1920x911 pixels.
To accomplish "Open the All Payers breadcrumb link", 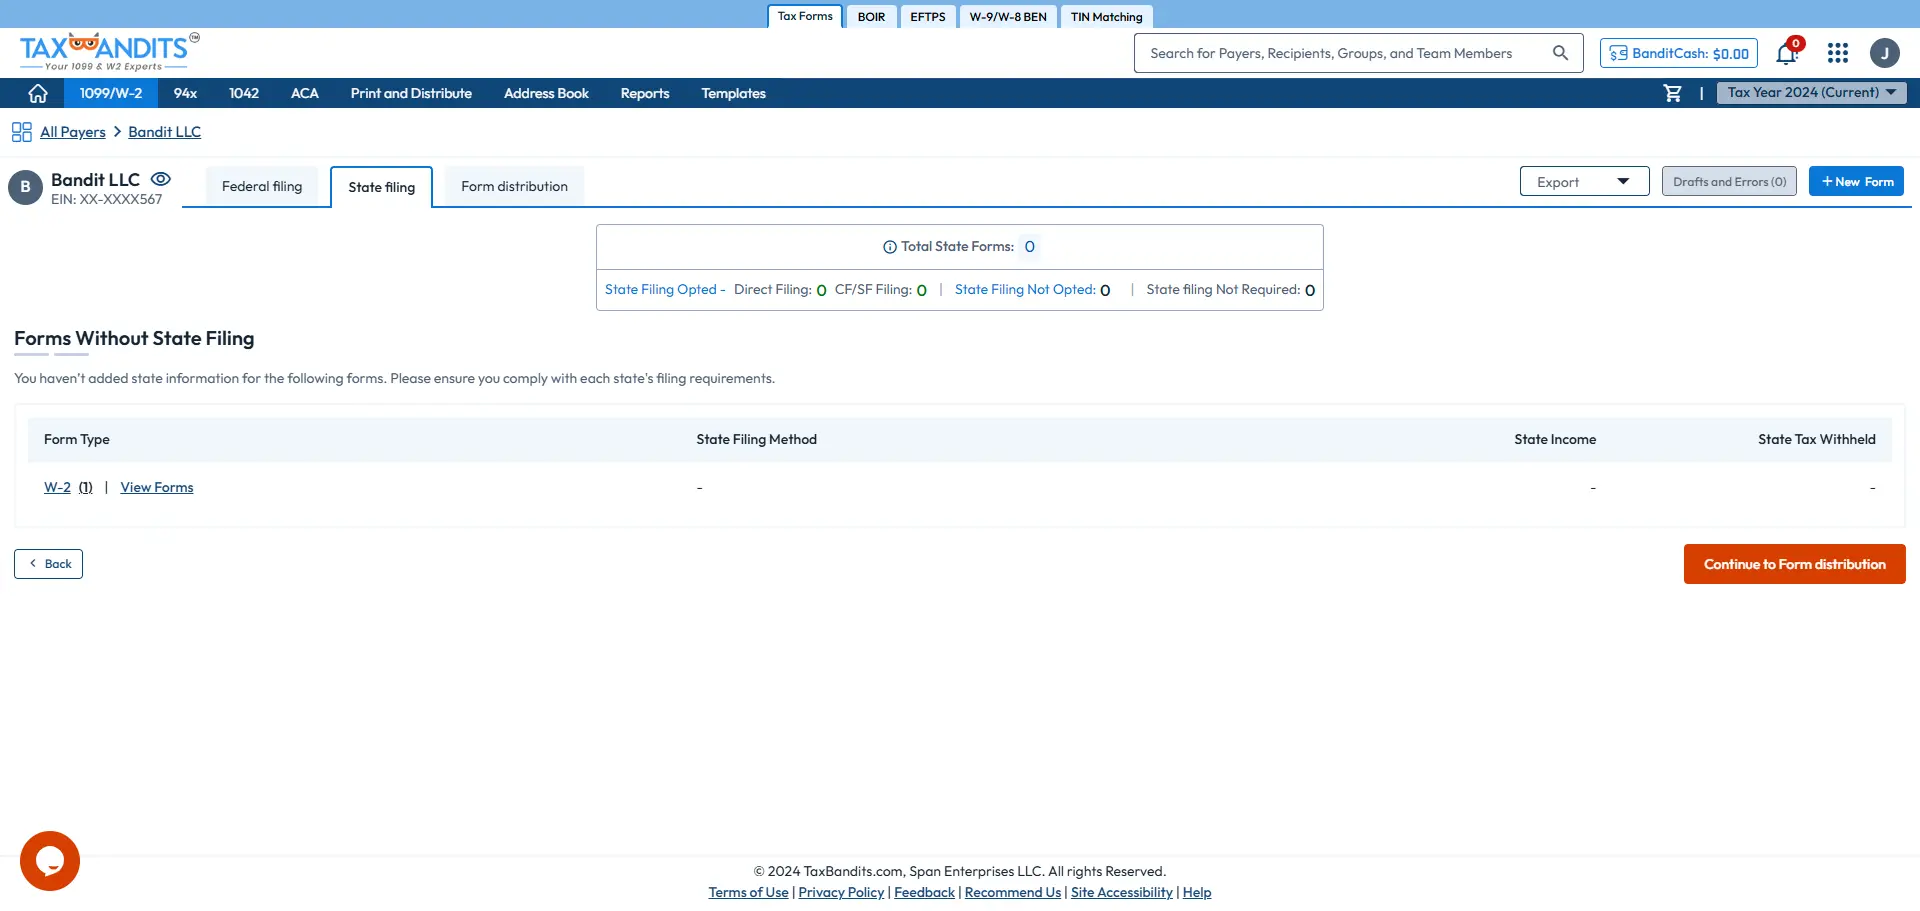I will pos(73,132).
